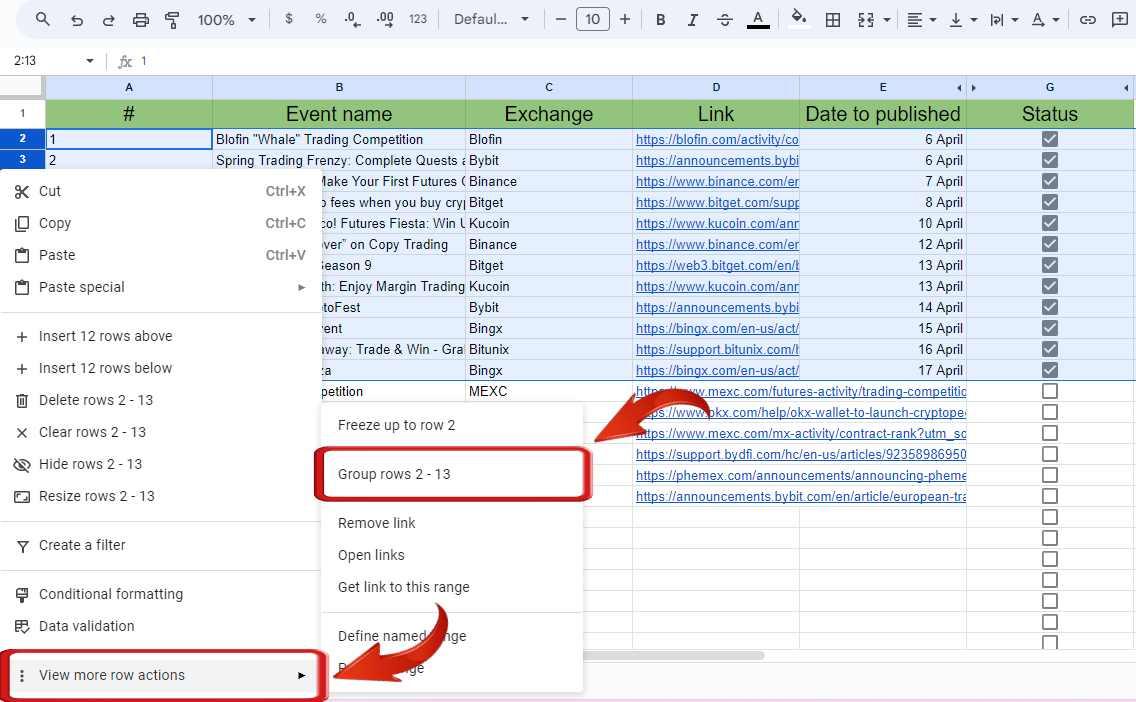
Task: Choose Cut from context menu
Action: pos(159,191)
